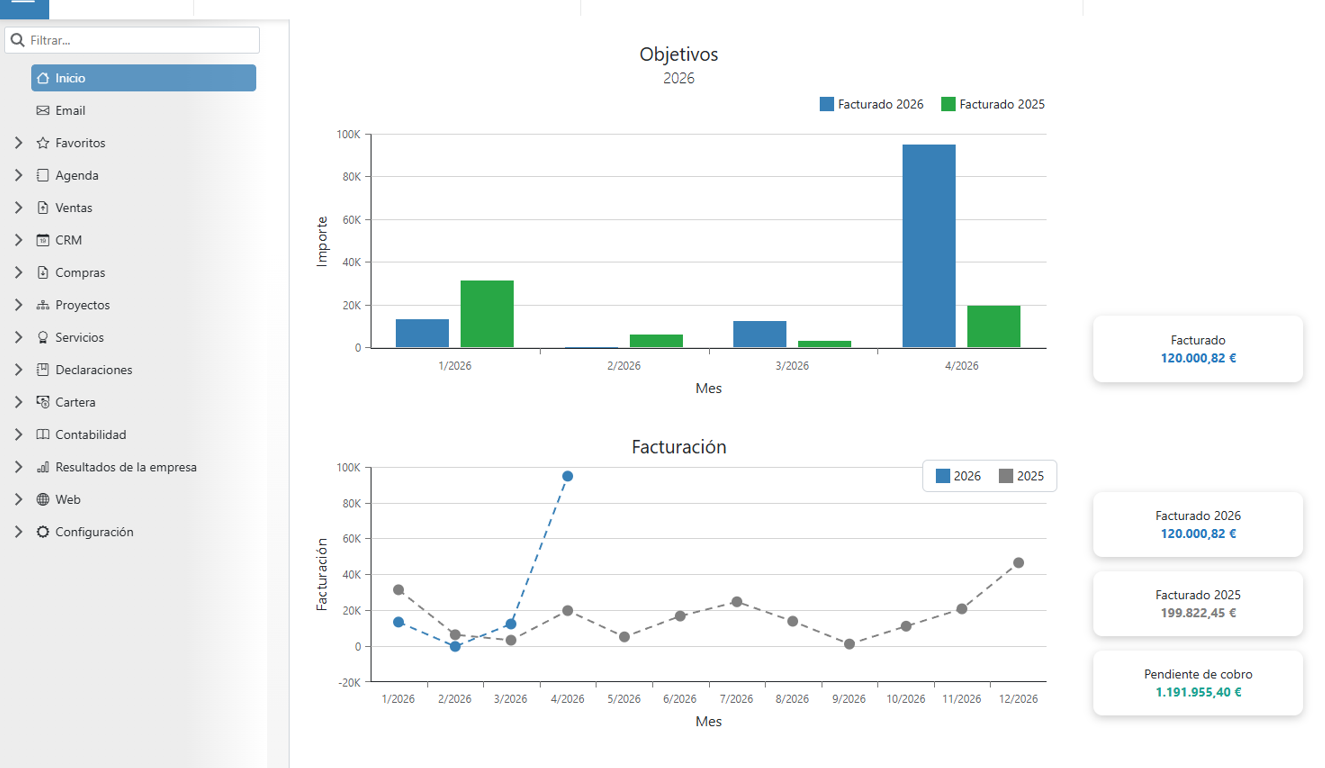Click the Web globe icon
This screenshot has width=1325, height=768.
tap(42, 500)
